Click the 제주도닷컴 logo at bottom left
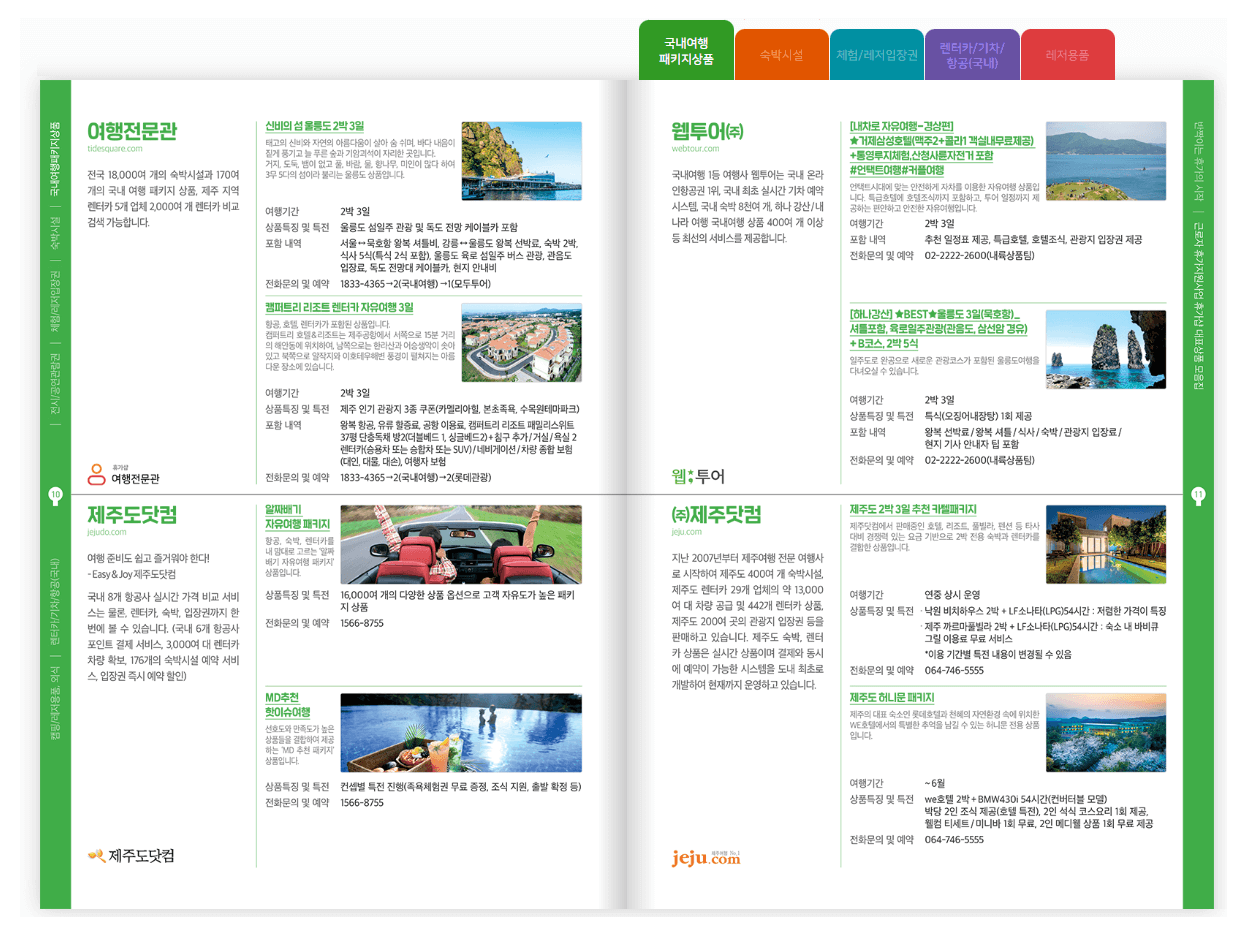1258x938 pixels. click(x=131, y=855)
